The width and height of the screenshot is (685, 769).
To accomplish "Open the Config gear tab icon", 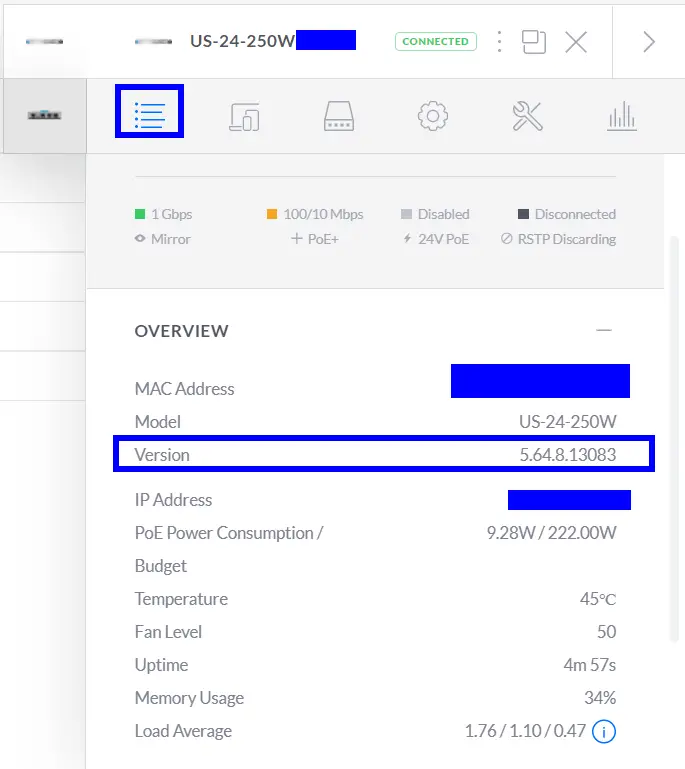I will (x=433, y=116).
